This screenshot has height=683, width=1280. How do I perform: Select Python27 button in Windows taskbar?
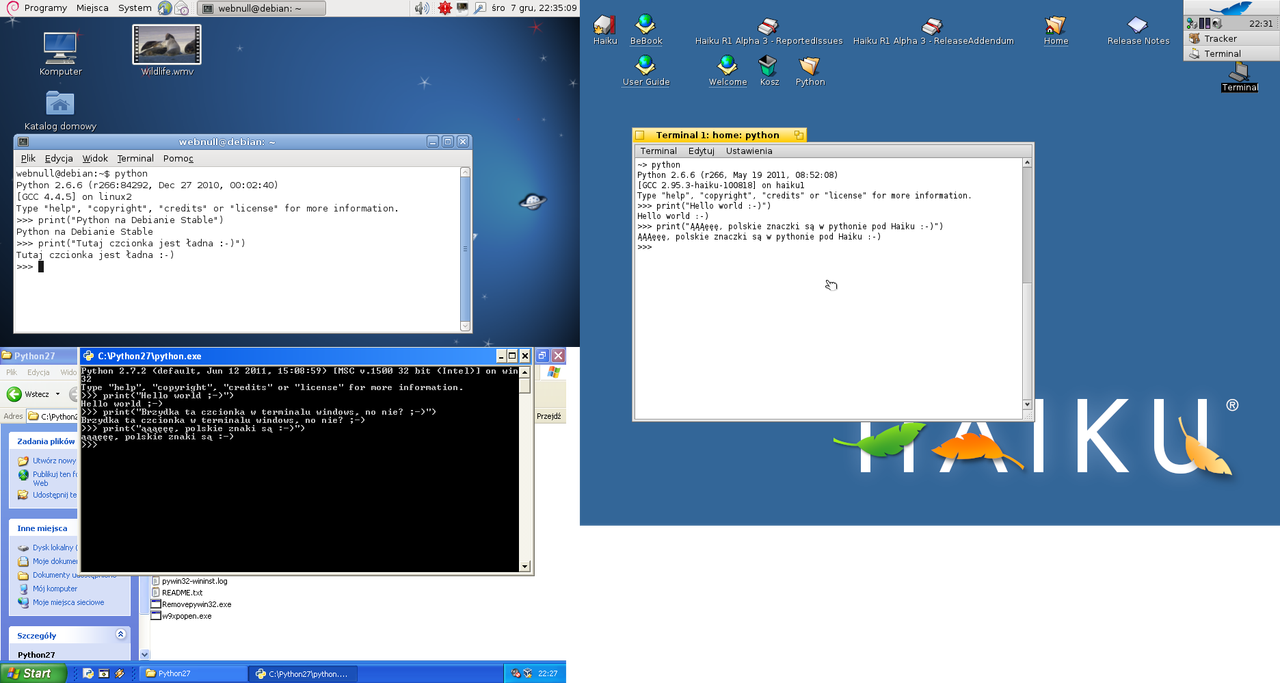click(x=191, y=674)
